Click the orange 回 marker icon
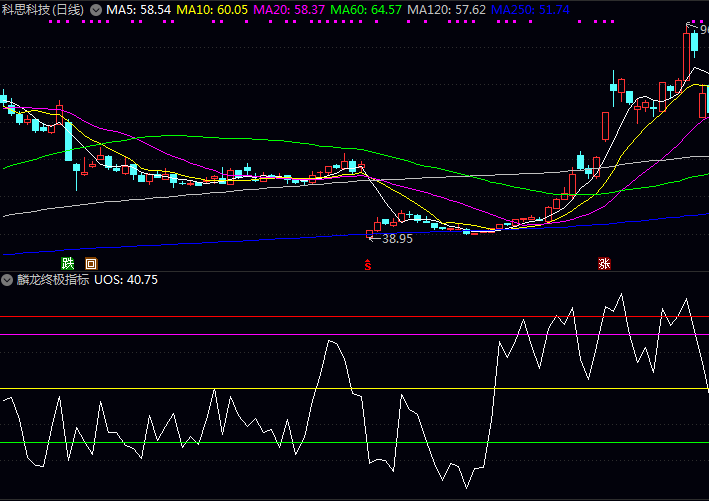The image size is (709, 501). [x=91, y=264]
